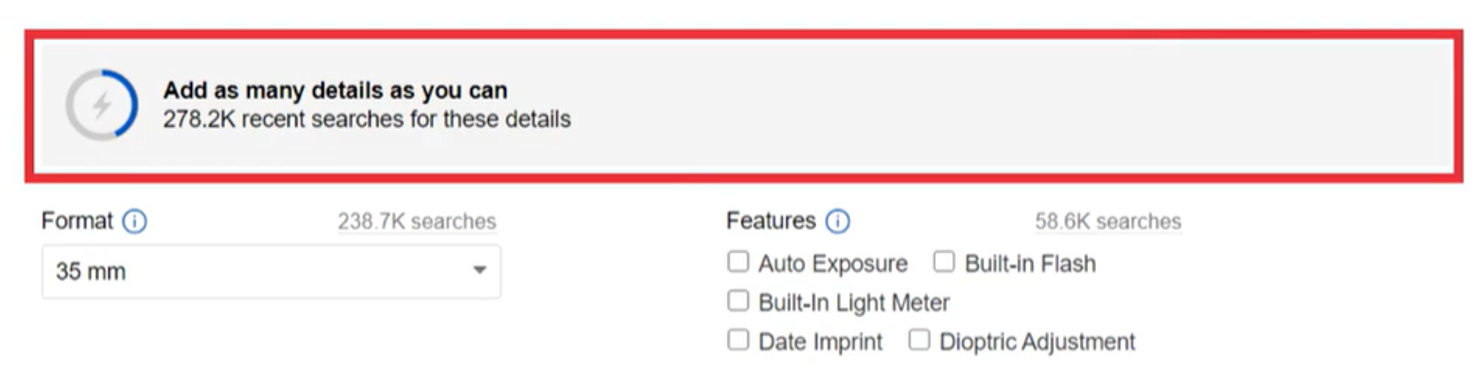Tick the Built-in Flash checkbox
The width and height of the screenshot is (1484, 367).
pos(944,262)
